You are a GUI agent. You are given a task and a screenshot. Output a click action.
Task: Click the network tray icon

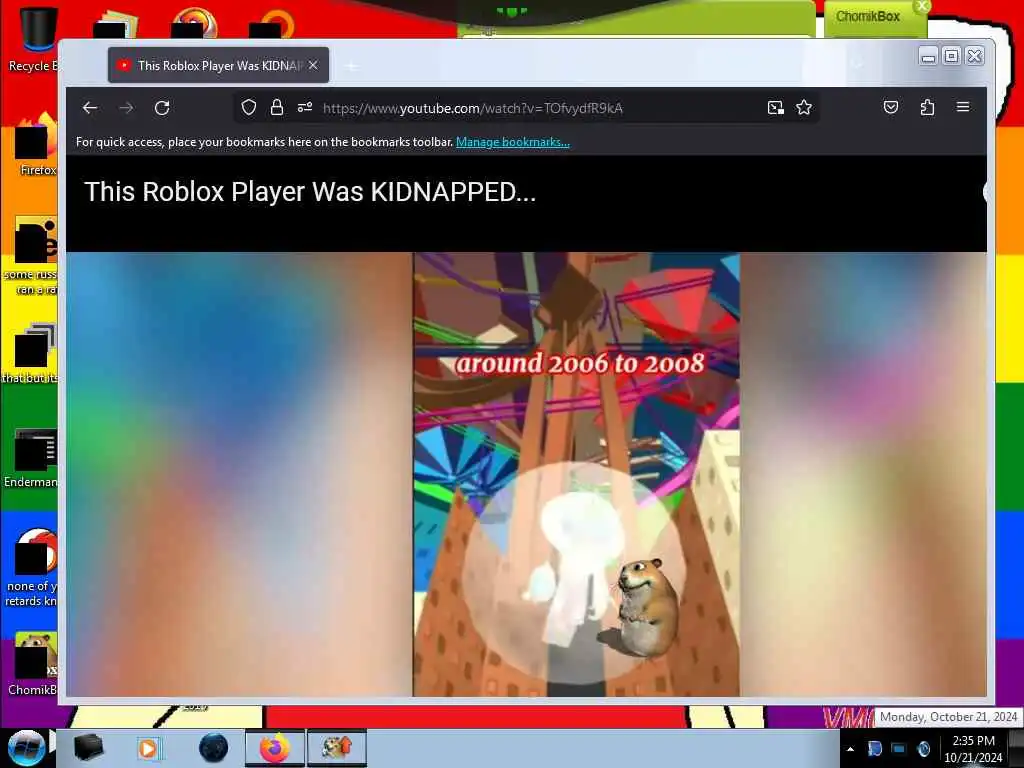pos(899,749)
